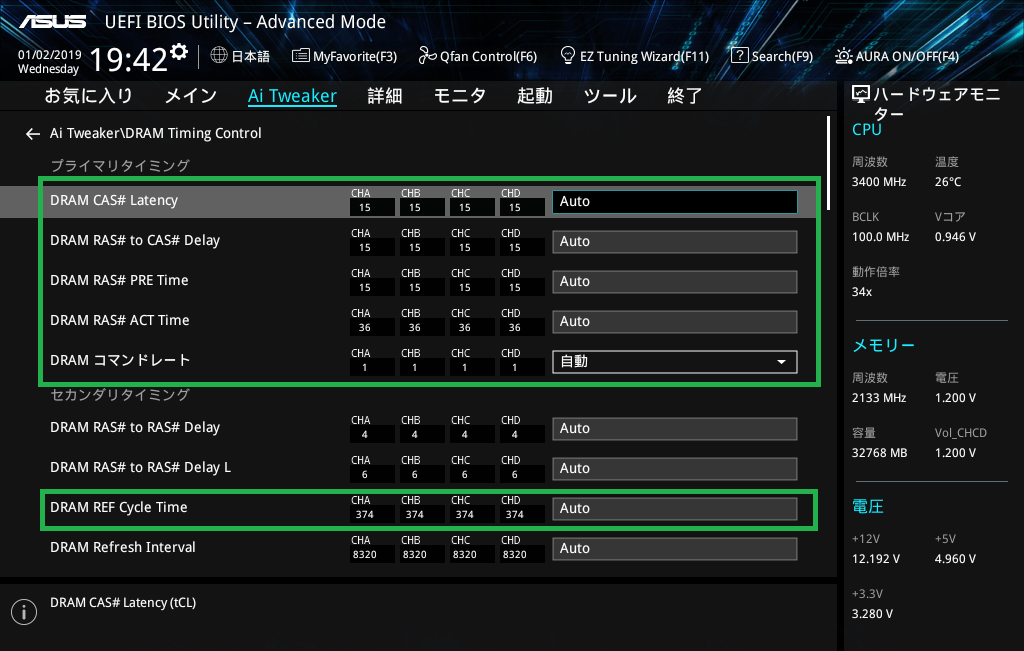1024x651 pixels.
Task: Open MyFavorite(F3) list icon
Action: 300,56
